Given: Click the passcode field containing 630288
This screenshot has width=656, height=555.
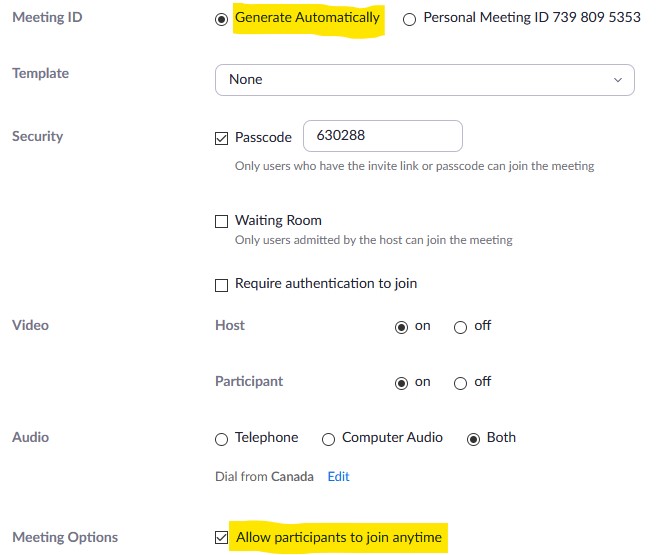Looking at the screenshot, I should (x=383, y=136).
